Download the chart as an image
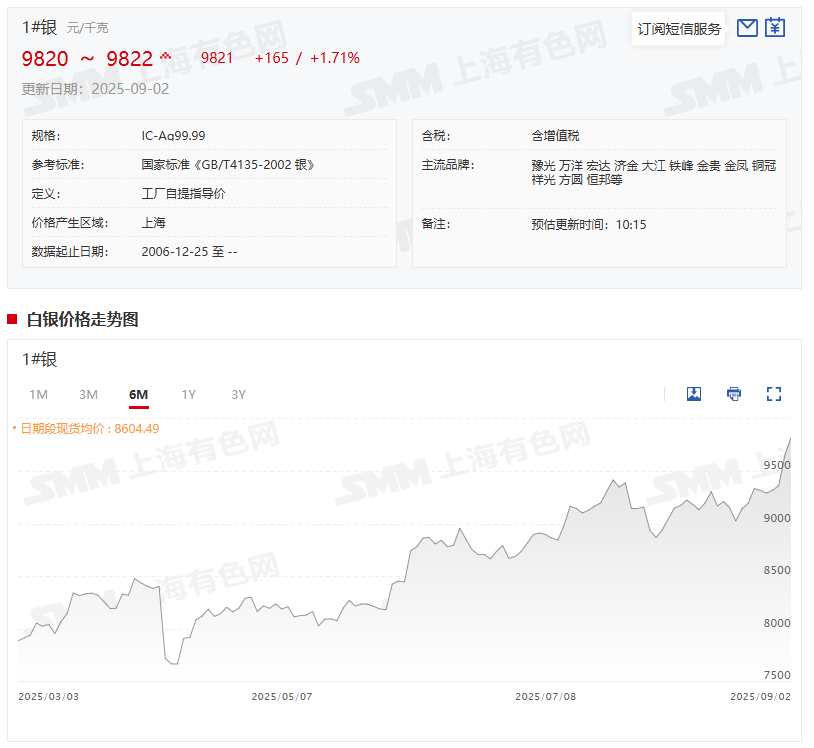The image size is (814, 748). point(694,394)
